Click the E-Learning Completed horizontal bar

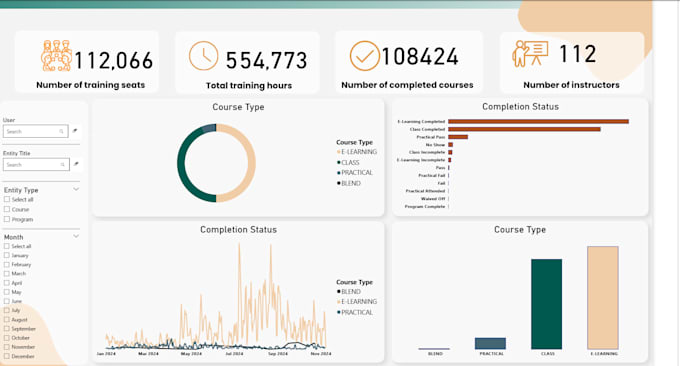[x=538, y=121]
